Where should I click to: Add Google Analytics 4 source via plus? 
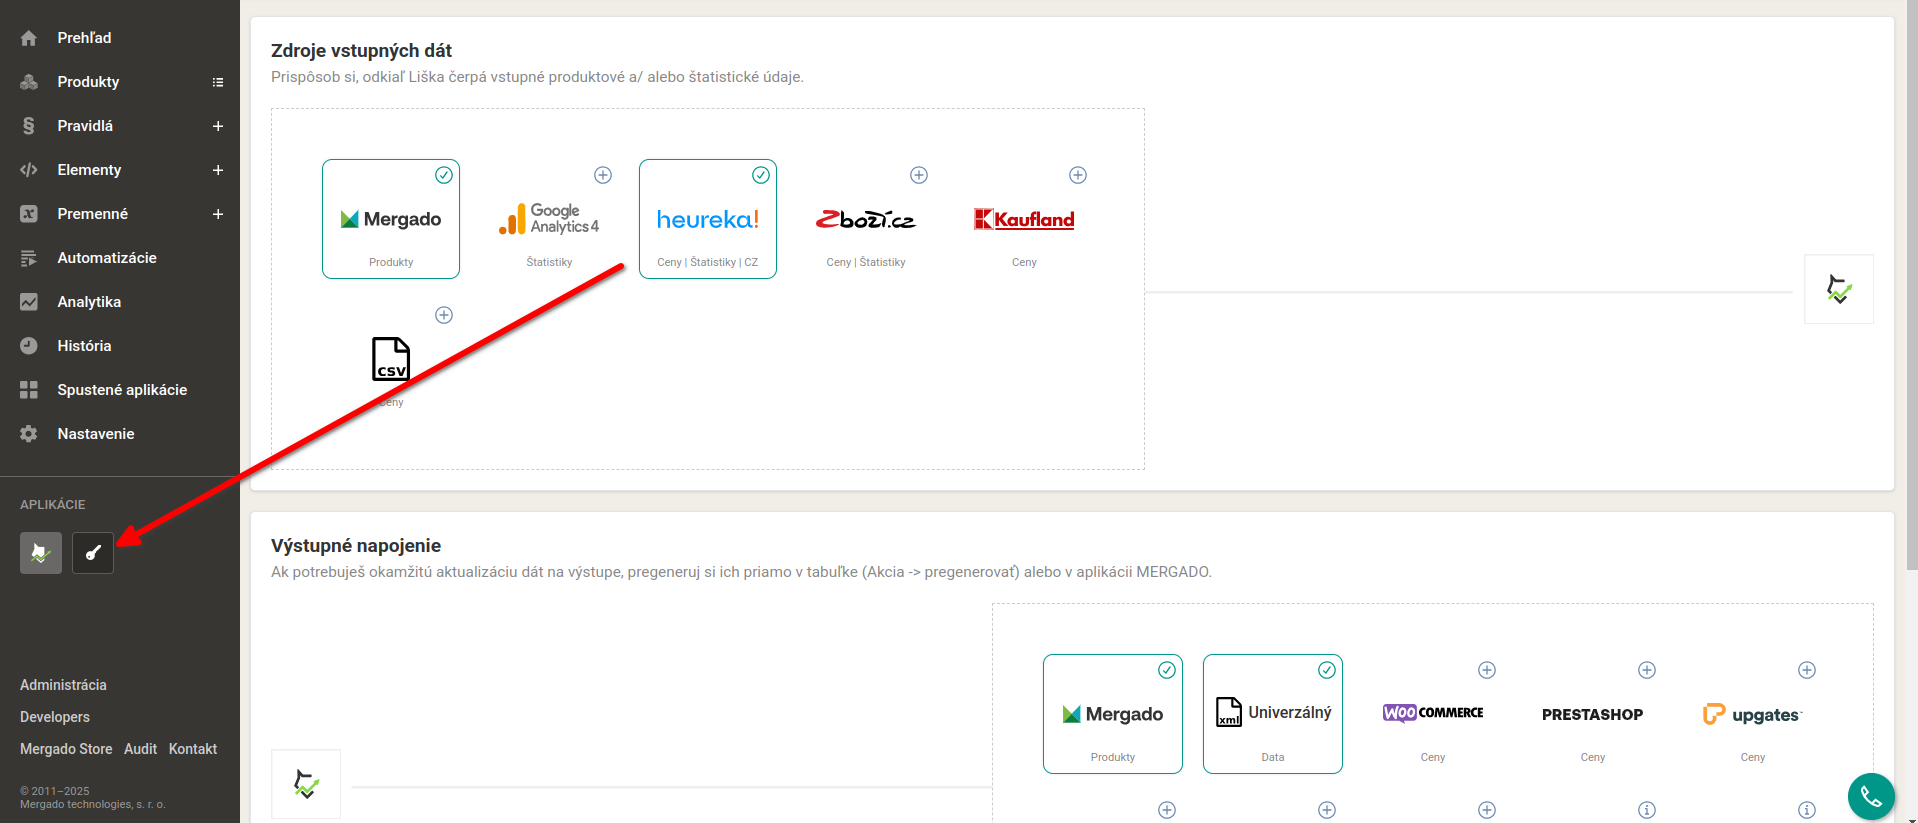(x=603, y=175)
